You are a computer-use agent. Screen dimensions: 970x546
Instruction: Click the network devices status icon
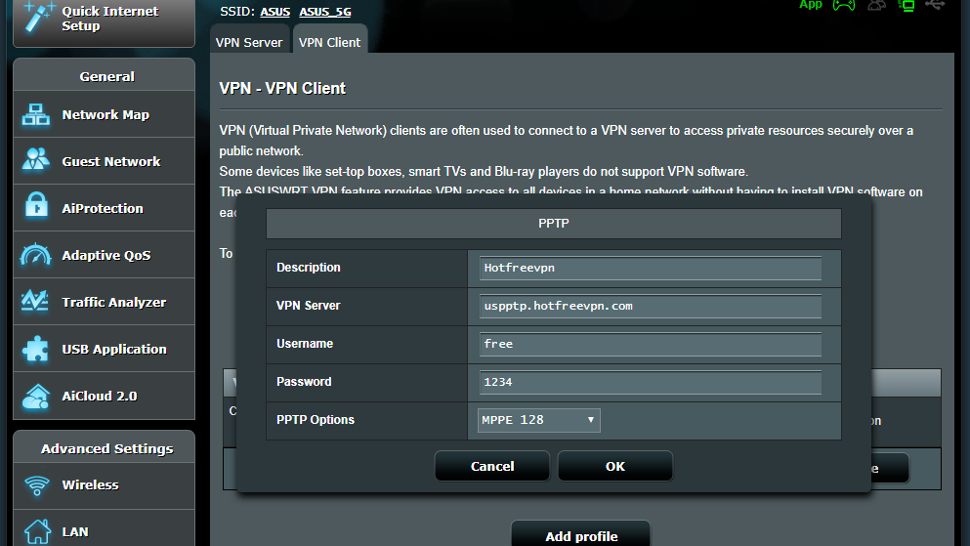pos(906,6)
